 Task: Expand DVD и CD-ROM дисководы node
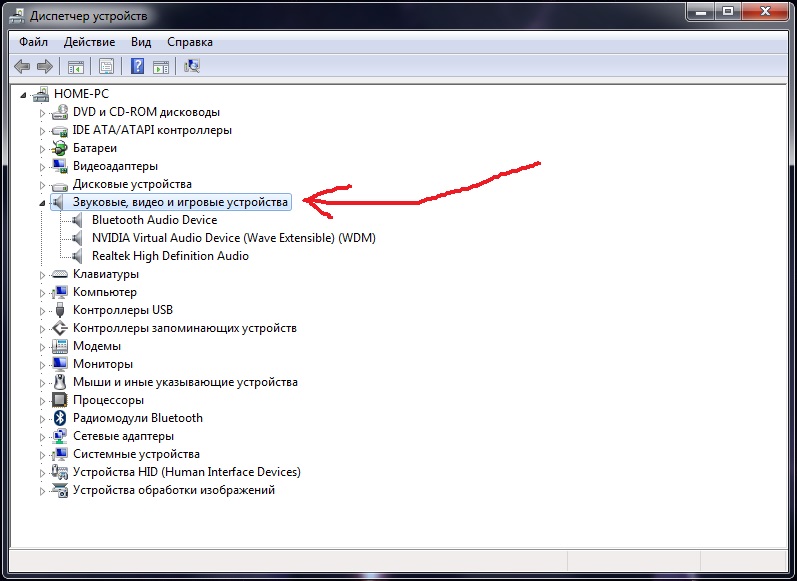(x=43, y=113)
